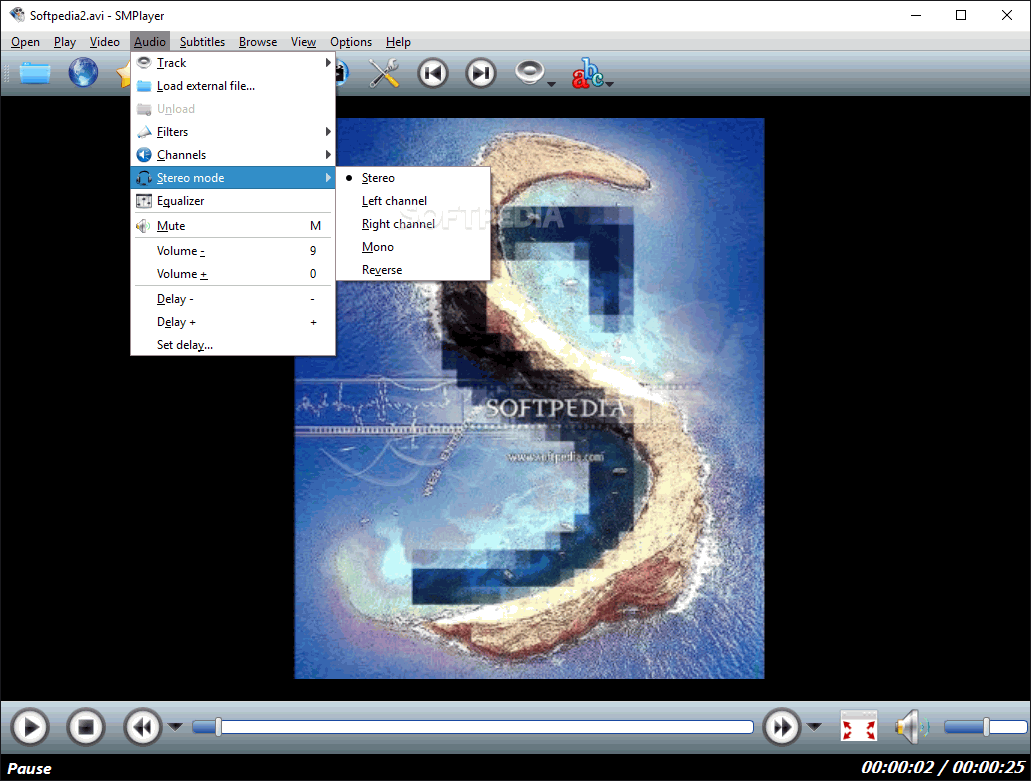Open dropdown arrow next to subtitle icon
Image resolution: width=1031 pixels, height=781 pixels.
[x=610, y=83]
